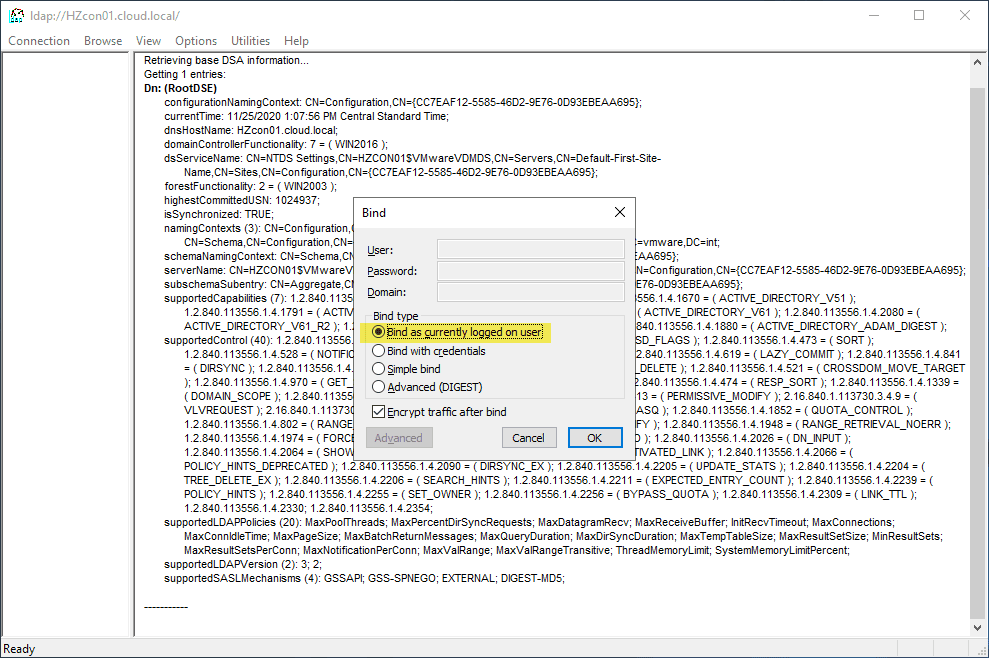Open the View menu
Screen dimensions: 989x658
(148, 40)
